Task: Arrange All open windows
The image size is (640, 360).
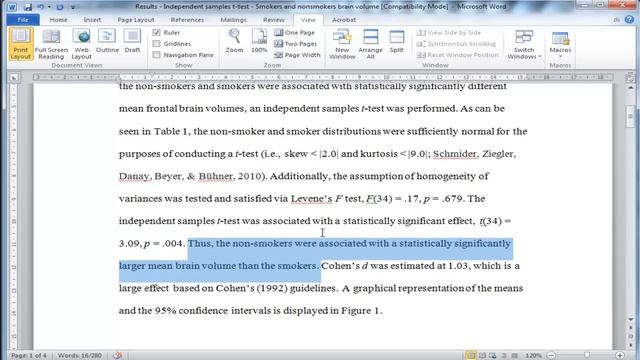Action: point(370,44)
